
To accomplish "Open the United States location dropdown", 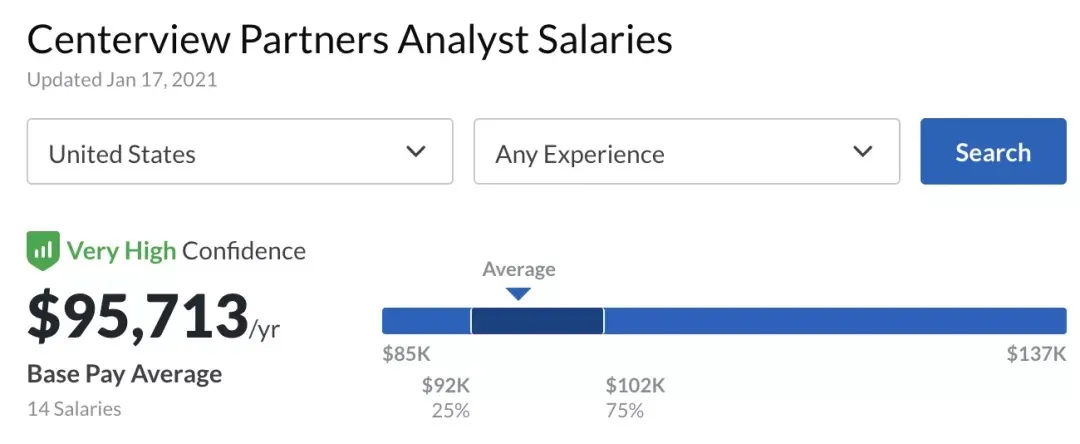I will pyautogui.click(x=240, y=152).
